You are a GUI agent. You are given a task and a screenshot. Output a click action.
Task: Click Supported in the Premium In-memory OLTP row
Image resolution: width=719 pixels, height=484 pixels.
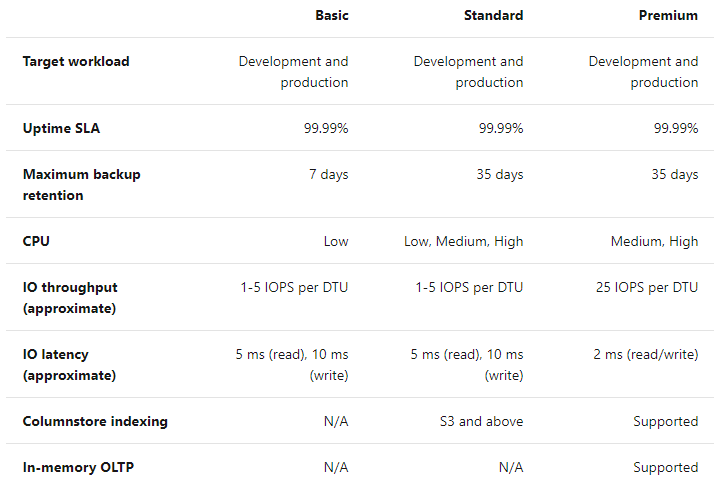pos(665,467)
